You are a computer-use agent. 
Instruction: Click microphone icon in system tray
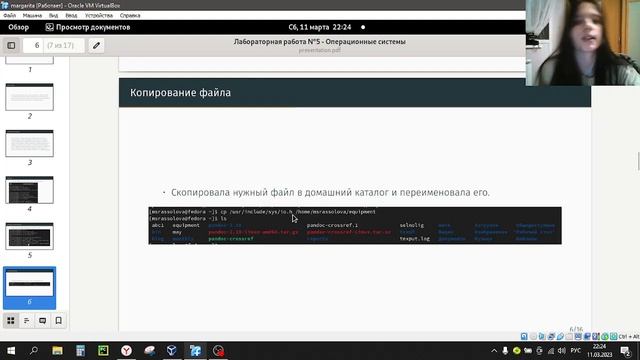pyautogui.click(x=505, y=351)
